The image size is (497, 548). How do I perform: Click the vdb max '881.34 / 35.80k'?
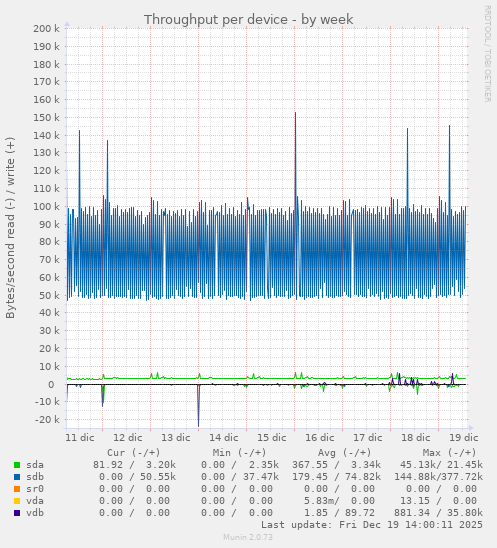pos(439,513)
